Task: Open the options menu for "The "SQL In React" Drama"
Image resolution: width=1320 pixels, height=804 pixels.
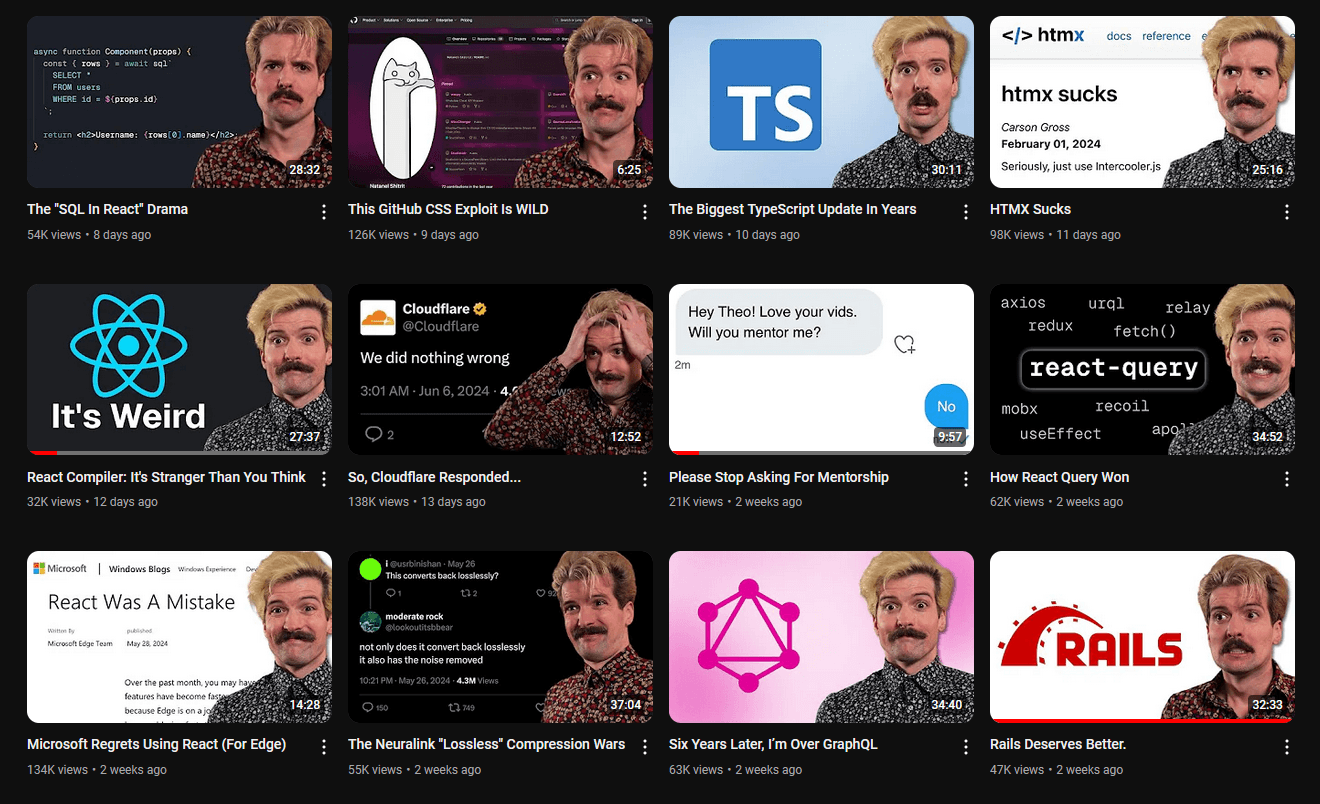Action: pyautogui.click(x=322, y=211)
